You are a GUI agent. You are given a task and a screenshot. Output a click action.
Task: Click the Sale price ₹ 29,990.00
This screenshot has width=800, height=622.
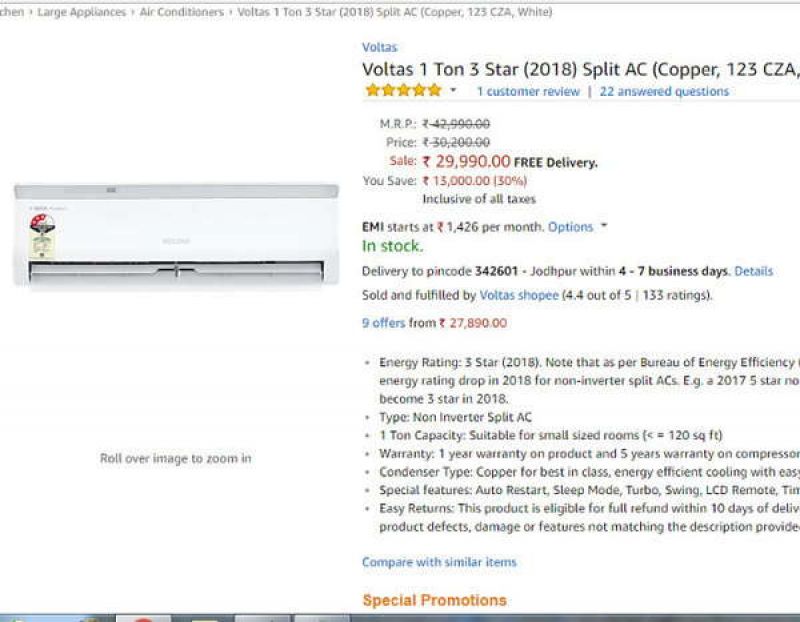(466, 161)
